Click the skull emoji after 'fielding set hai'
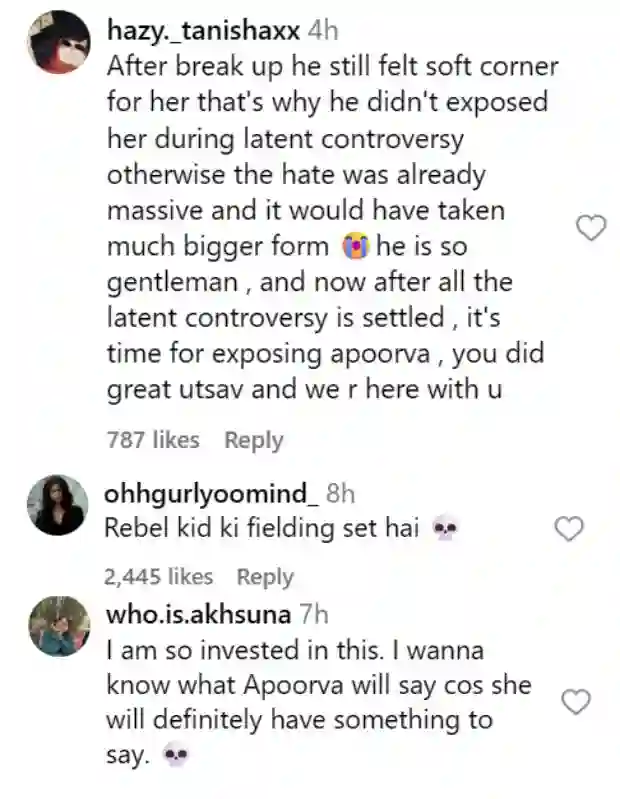The height and width of the screenshot is (799, 620). [x=443, y=530]
